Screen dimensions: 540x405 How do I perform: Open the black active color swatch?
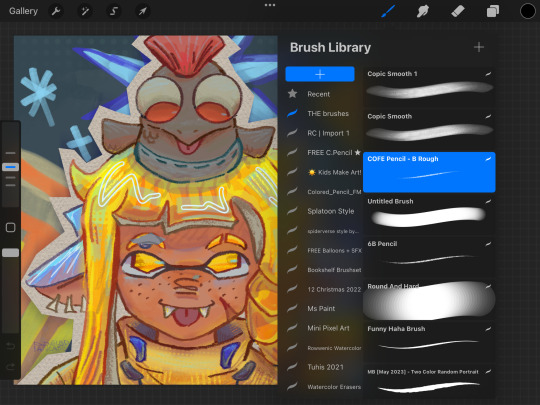click(x=528, y=11)
